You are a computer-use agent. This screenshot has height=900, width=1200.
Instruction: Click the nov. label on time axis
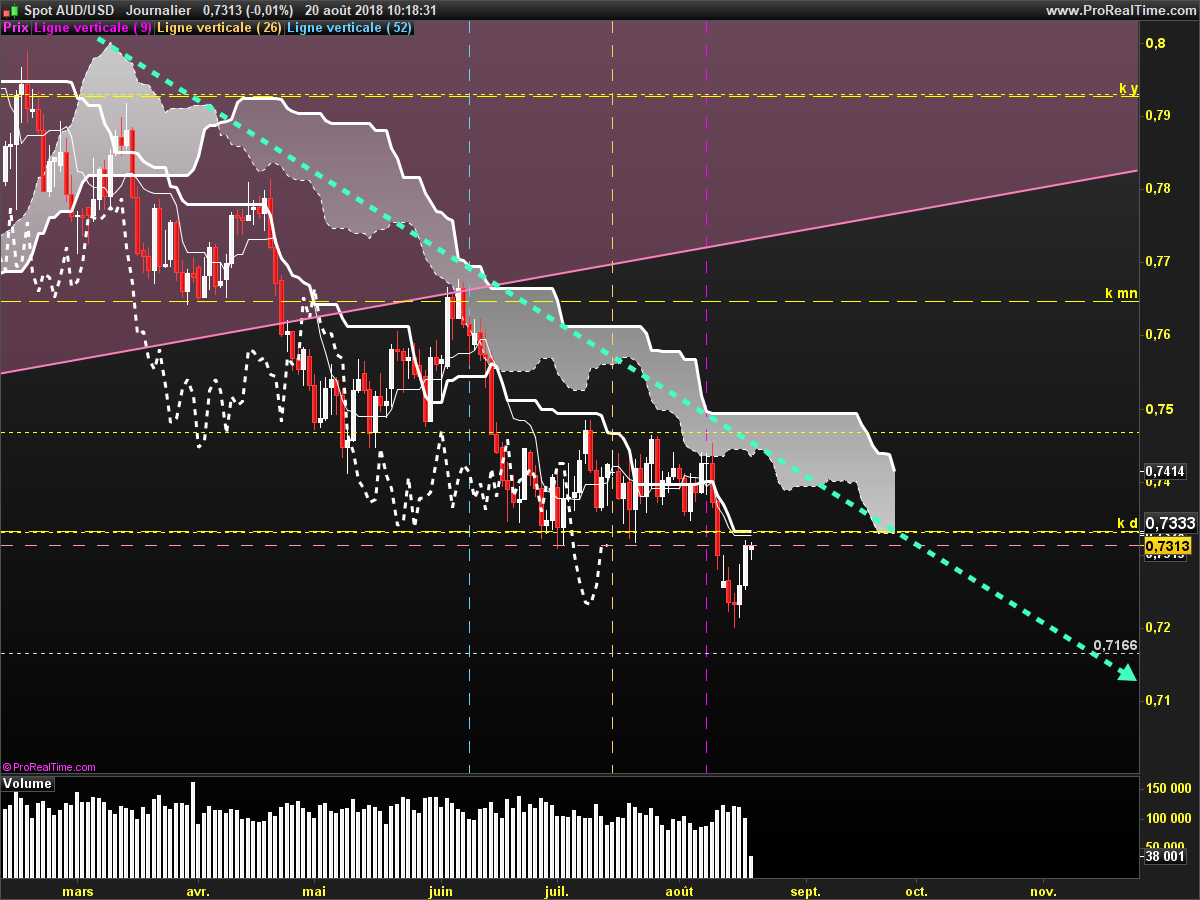(1043, 890)
